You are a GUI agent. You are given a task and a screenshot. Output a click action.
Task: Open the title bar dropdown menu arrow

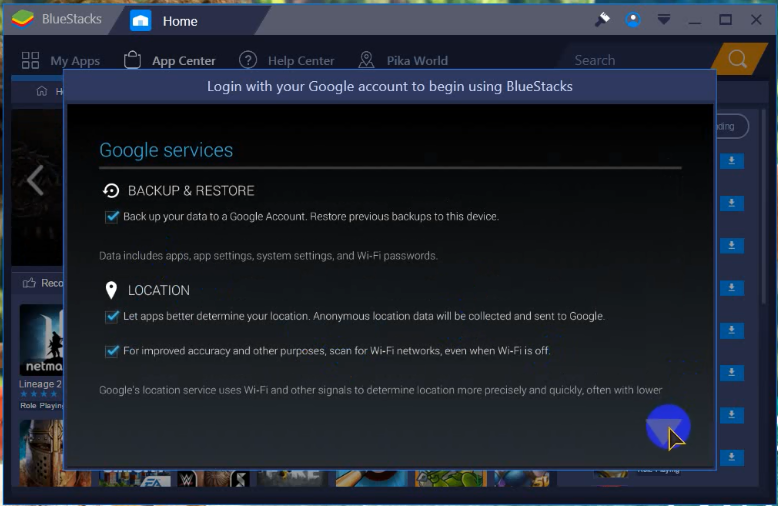click(x=663, y=20)
